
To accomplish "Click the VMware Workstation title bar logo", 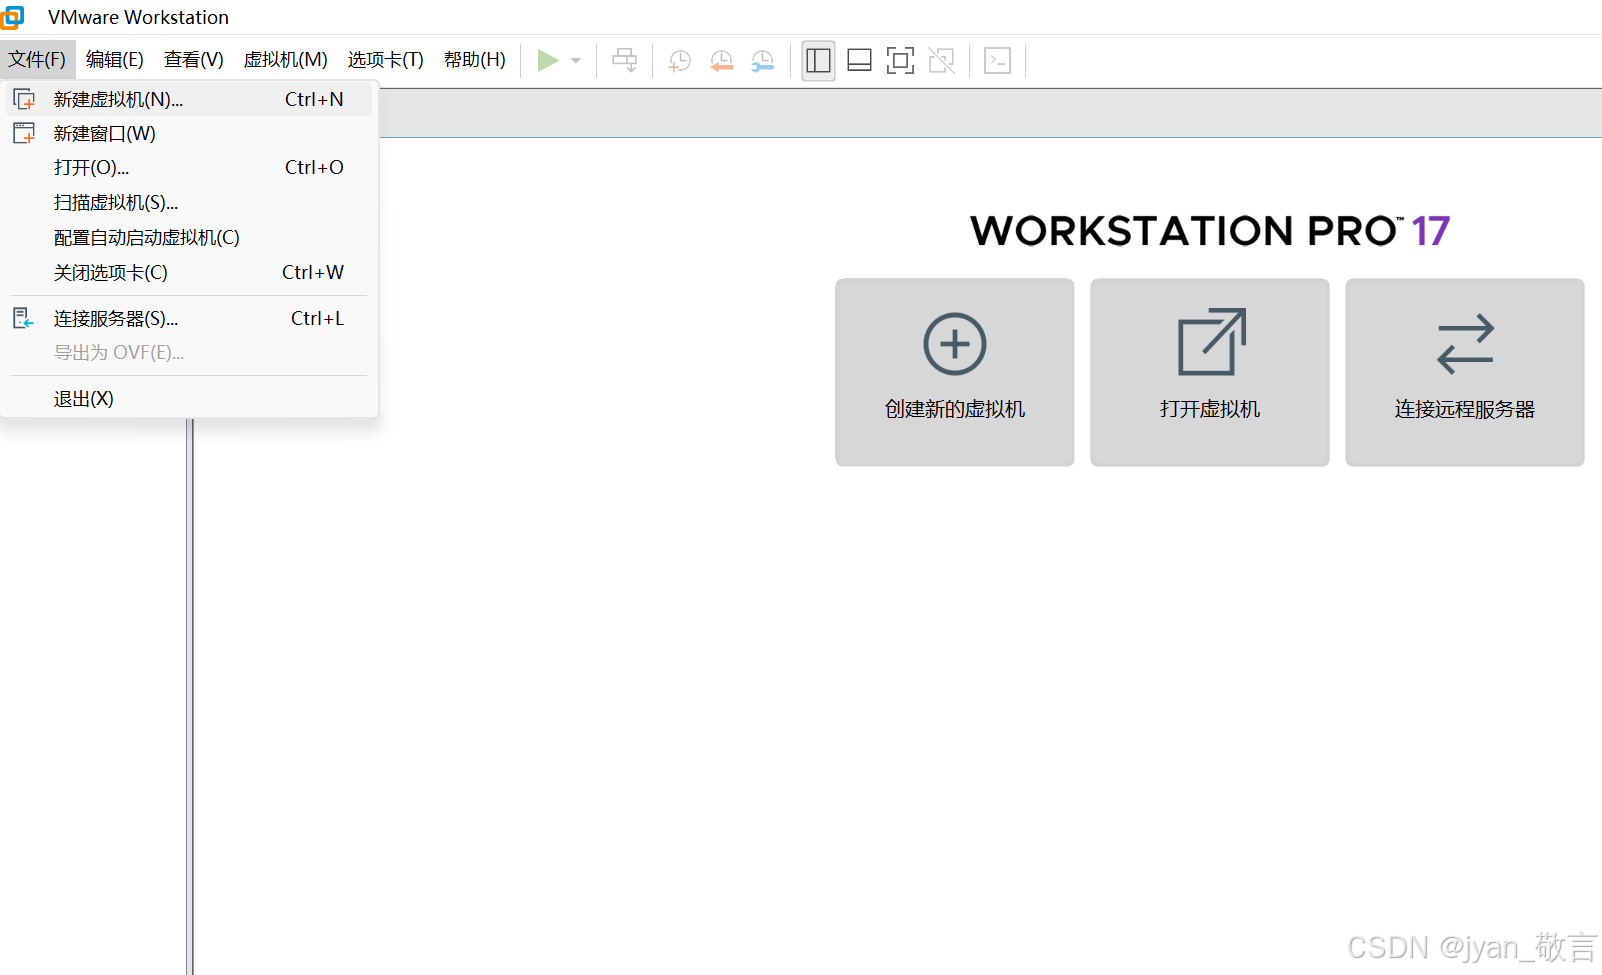I will [x=12, y=17].
